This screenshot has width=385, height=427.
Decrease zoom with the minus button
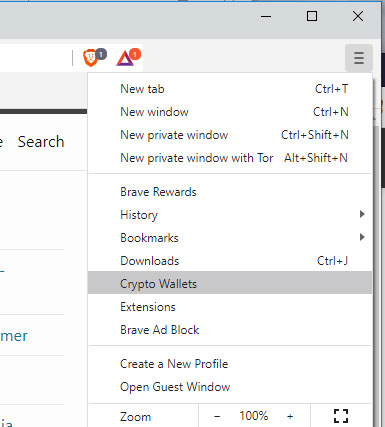217,416
